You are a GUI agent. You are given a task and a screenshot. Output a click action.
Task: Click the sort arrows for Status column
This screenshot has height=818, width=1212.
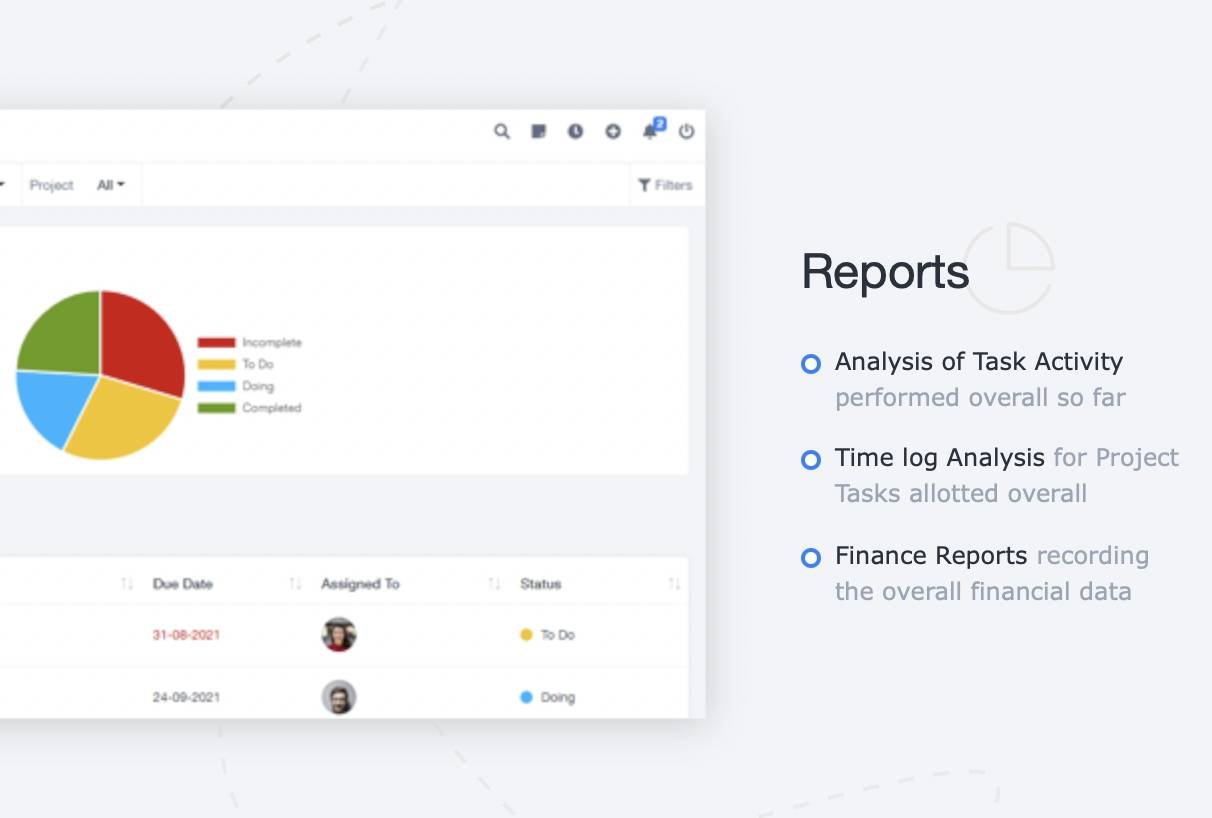(x=674, y=584)
